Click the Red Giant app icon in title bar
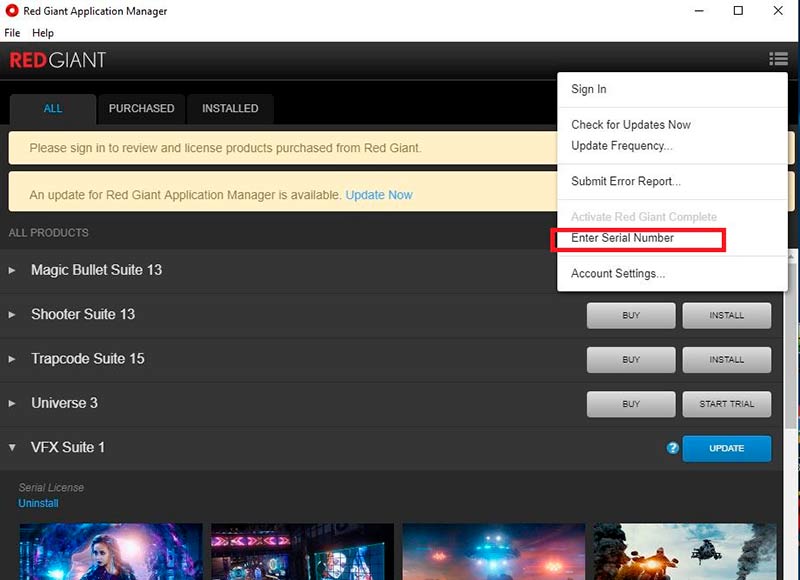The width and height of the screenshot is (800, 580). pos(12,11)
